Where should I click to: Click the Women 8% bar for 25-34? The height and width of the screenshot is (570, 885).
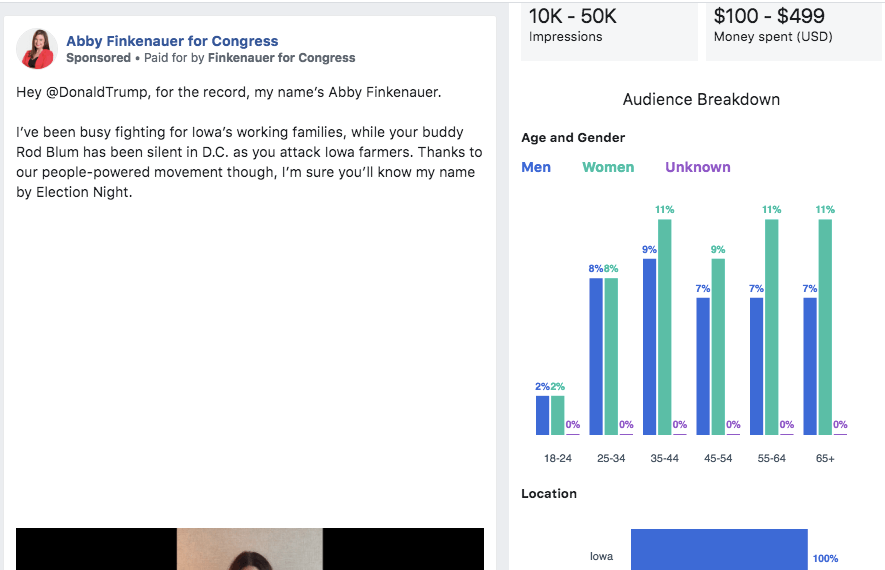(611, 356)
